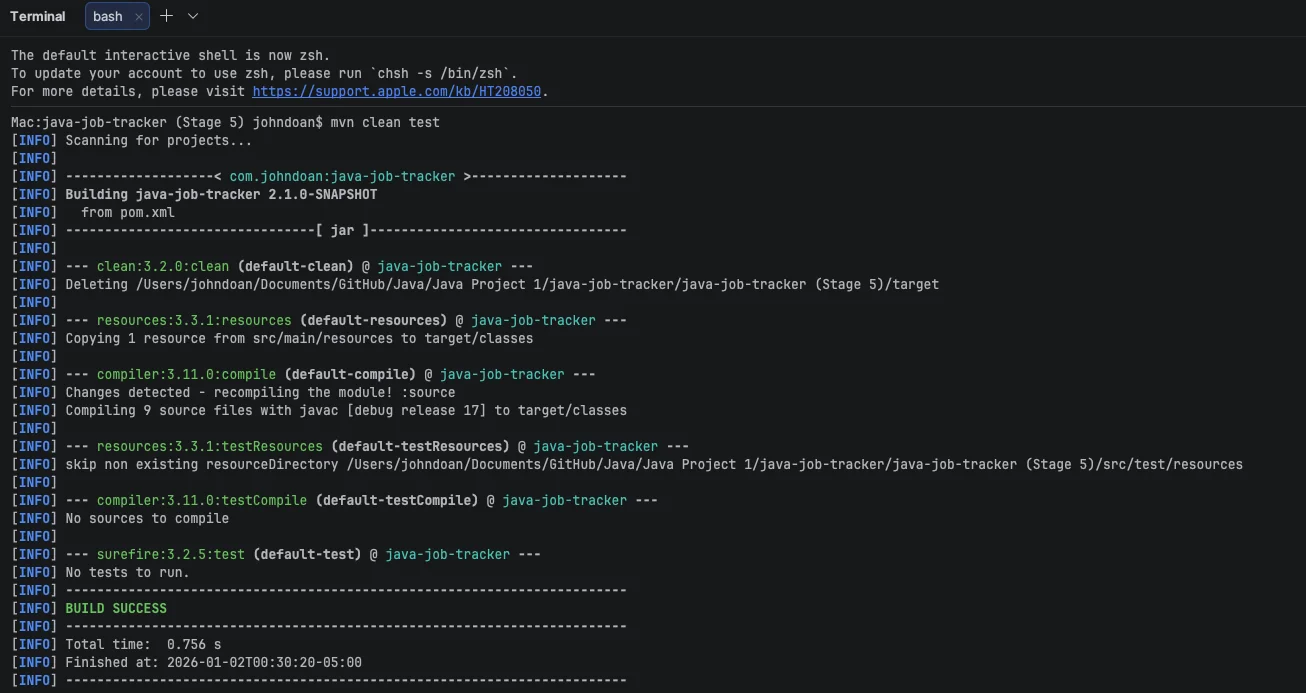Click 'Scanning for projects...' line
This screenshot has width=1306, height=693.
(159, 140)
